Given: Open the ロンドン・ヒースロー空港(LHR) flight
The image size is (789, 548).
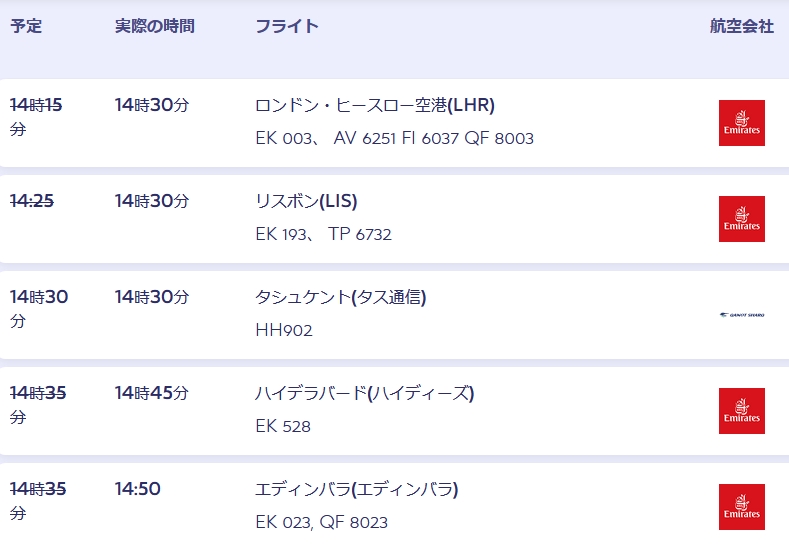Looking at the screenshot, I should point(375,105).
